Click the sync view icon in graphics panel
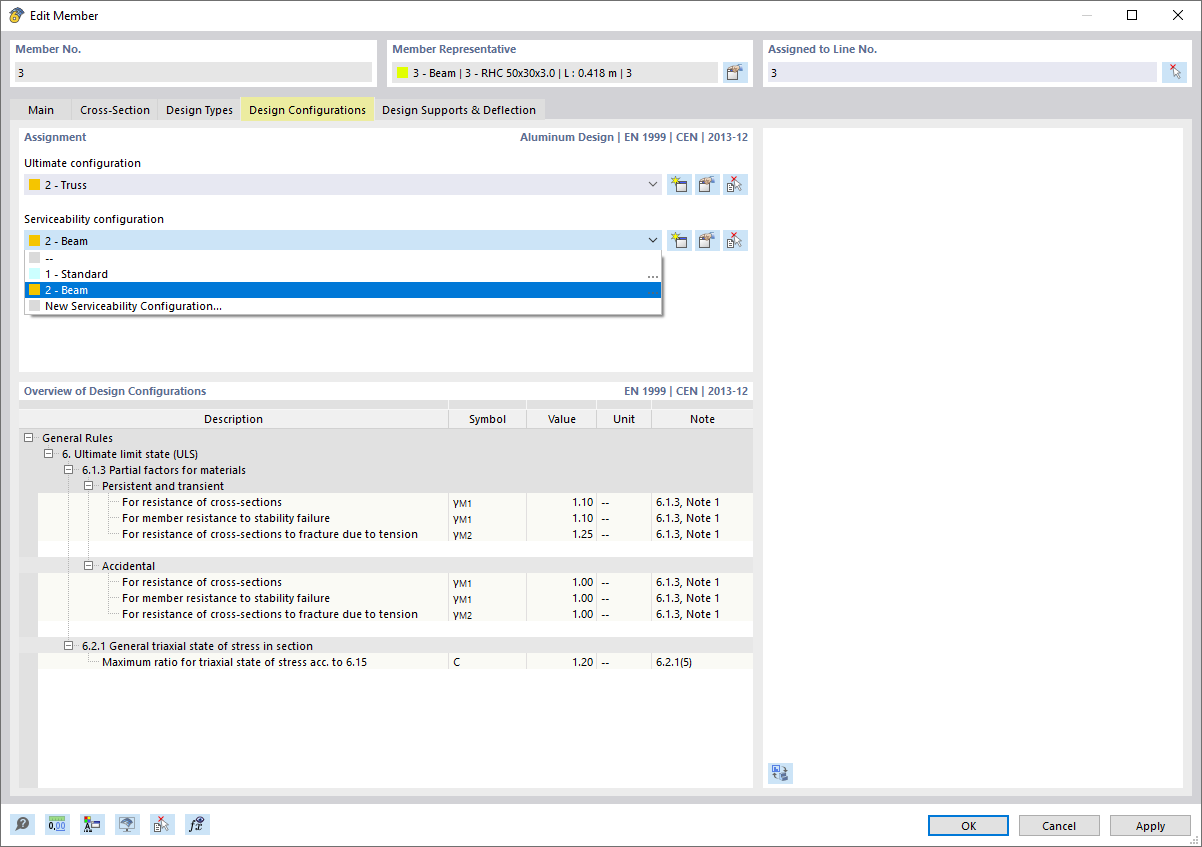The height and width of the screenshot is (847, 1202). (x=780, y=773)
